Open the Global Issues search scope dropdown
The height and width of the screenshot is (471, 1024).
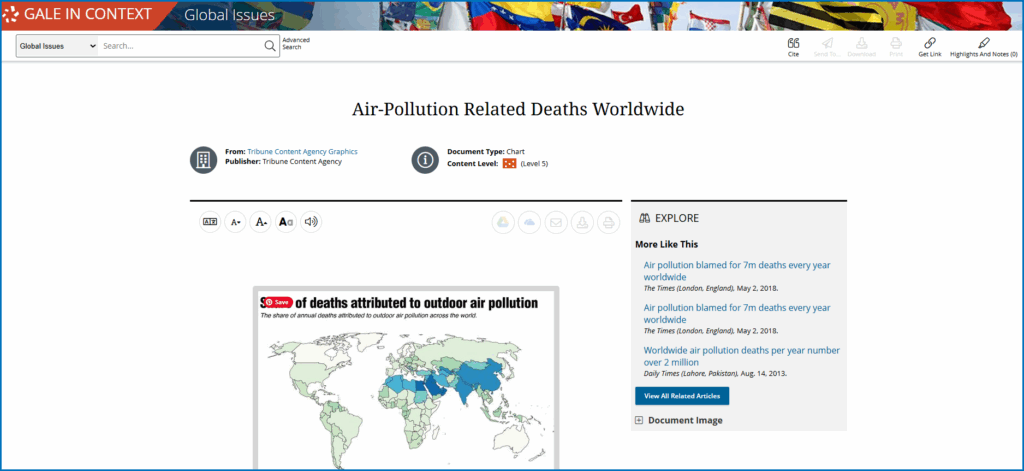click(x=58, y=46)
